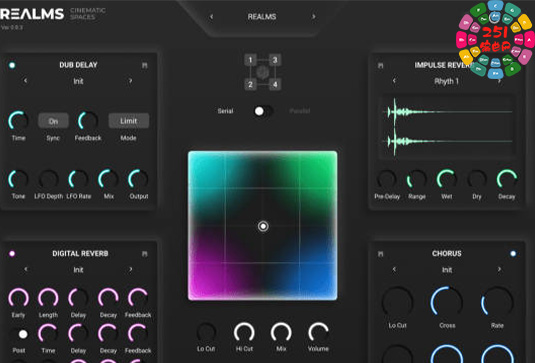Click the Impulse Reverb Decay knob

click(507, 179)
